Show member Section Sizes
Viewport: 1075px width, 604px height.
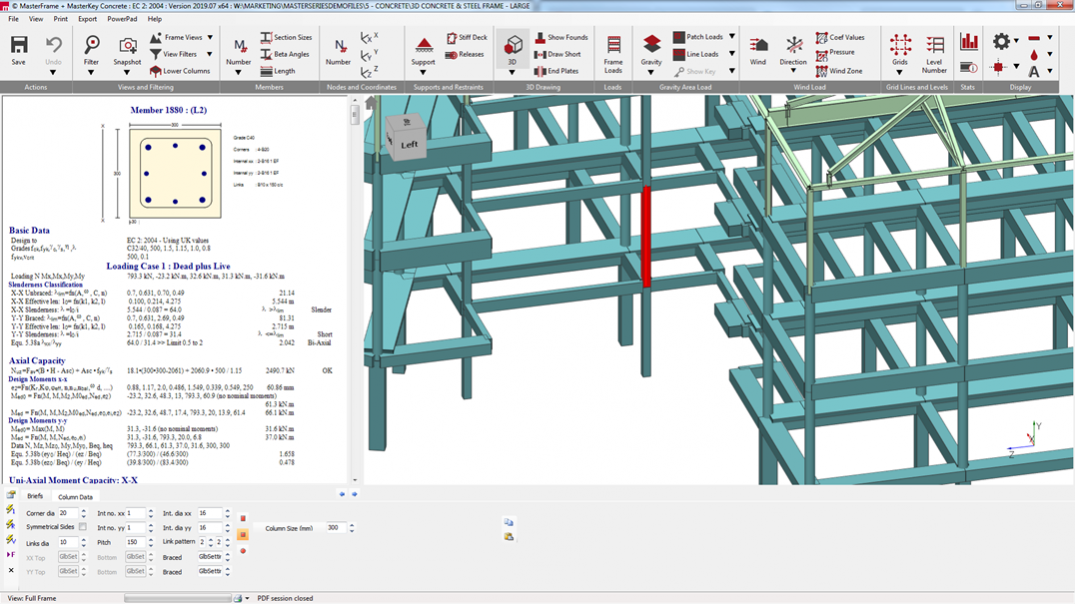286,37
